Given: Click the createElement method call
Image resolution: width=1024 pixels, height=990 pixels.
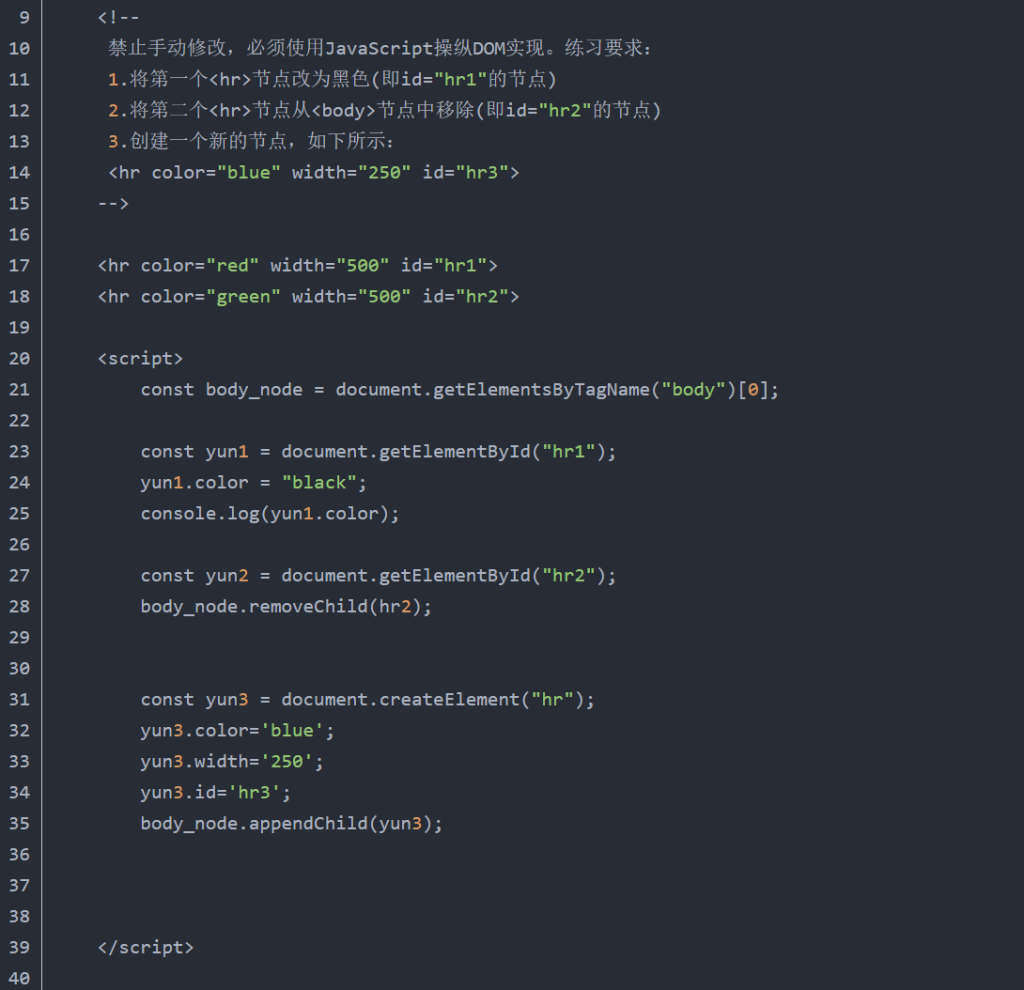Looking at the screenshot, I should coord(448,699).
